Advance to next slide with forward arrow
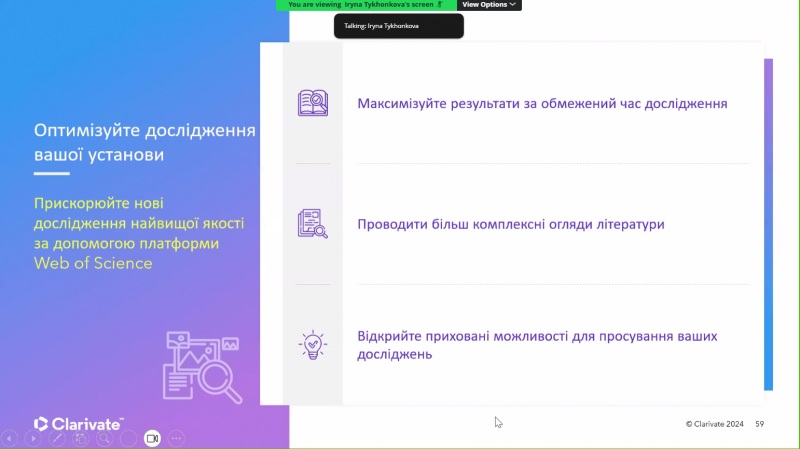The width and height of the screenshot is (800, 449). point(33,438)
